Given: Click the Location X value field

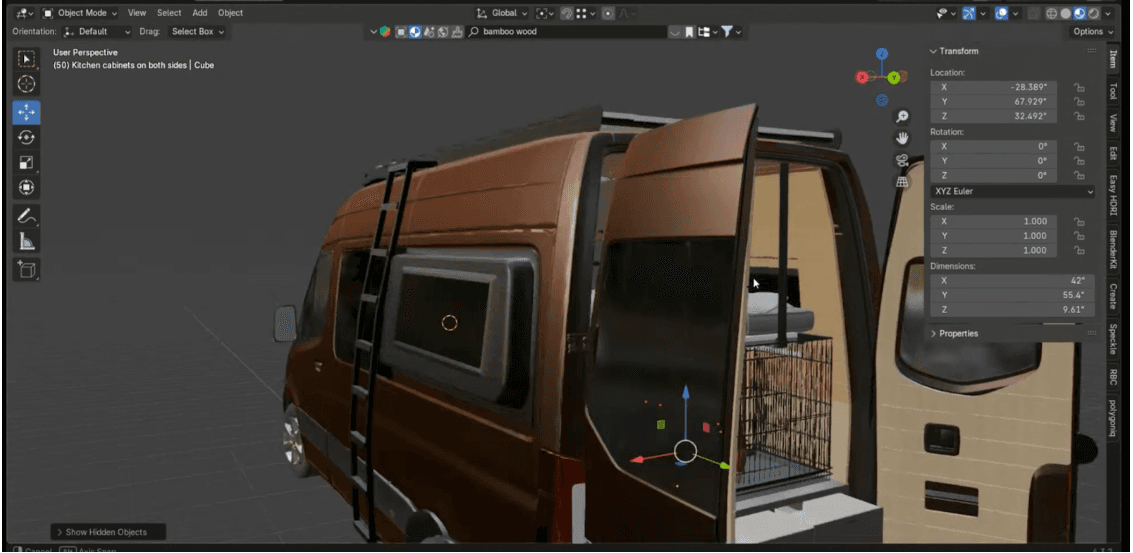Looking at the screenshot, I should pos(994,87).
